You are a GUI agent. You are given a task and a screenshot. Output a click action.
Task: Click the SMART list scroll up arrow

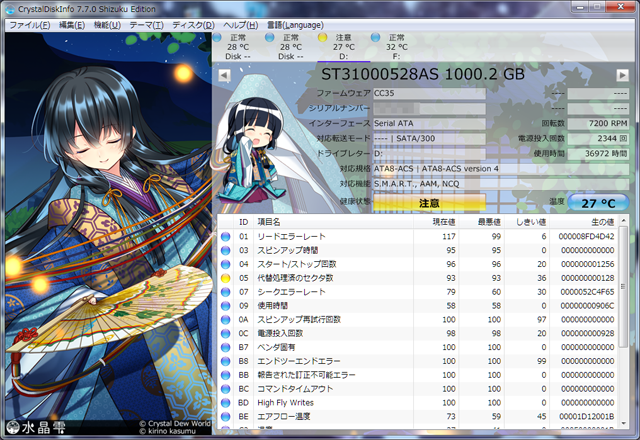click(x=623, y=221)
